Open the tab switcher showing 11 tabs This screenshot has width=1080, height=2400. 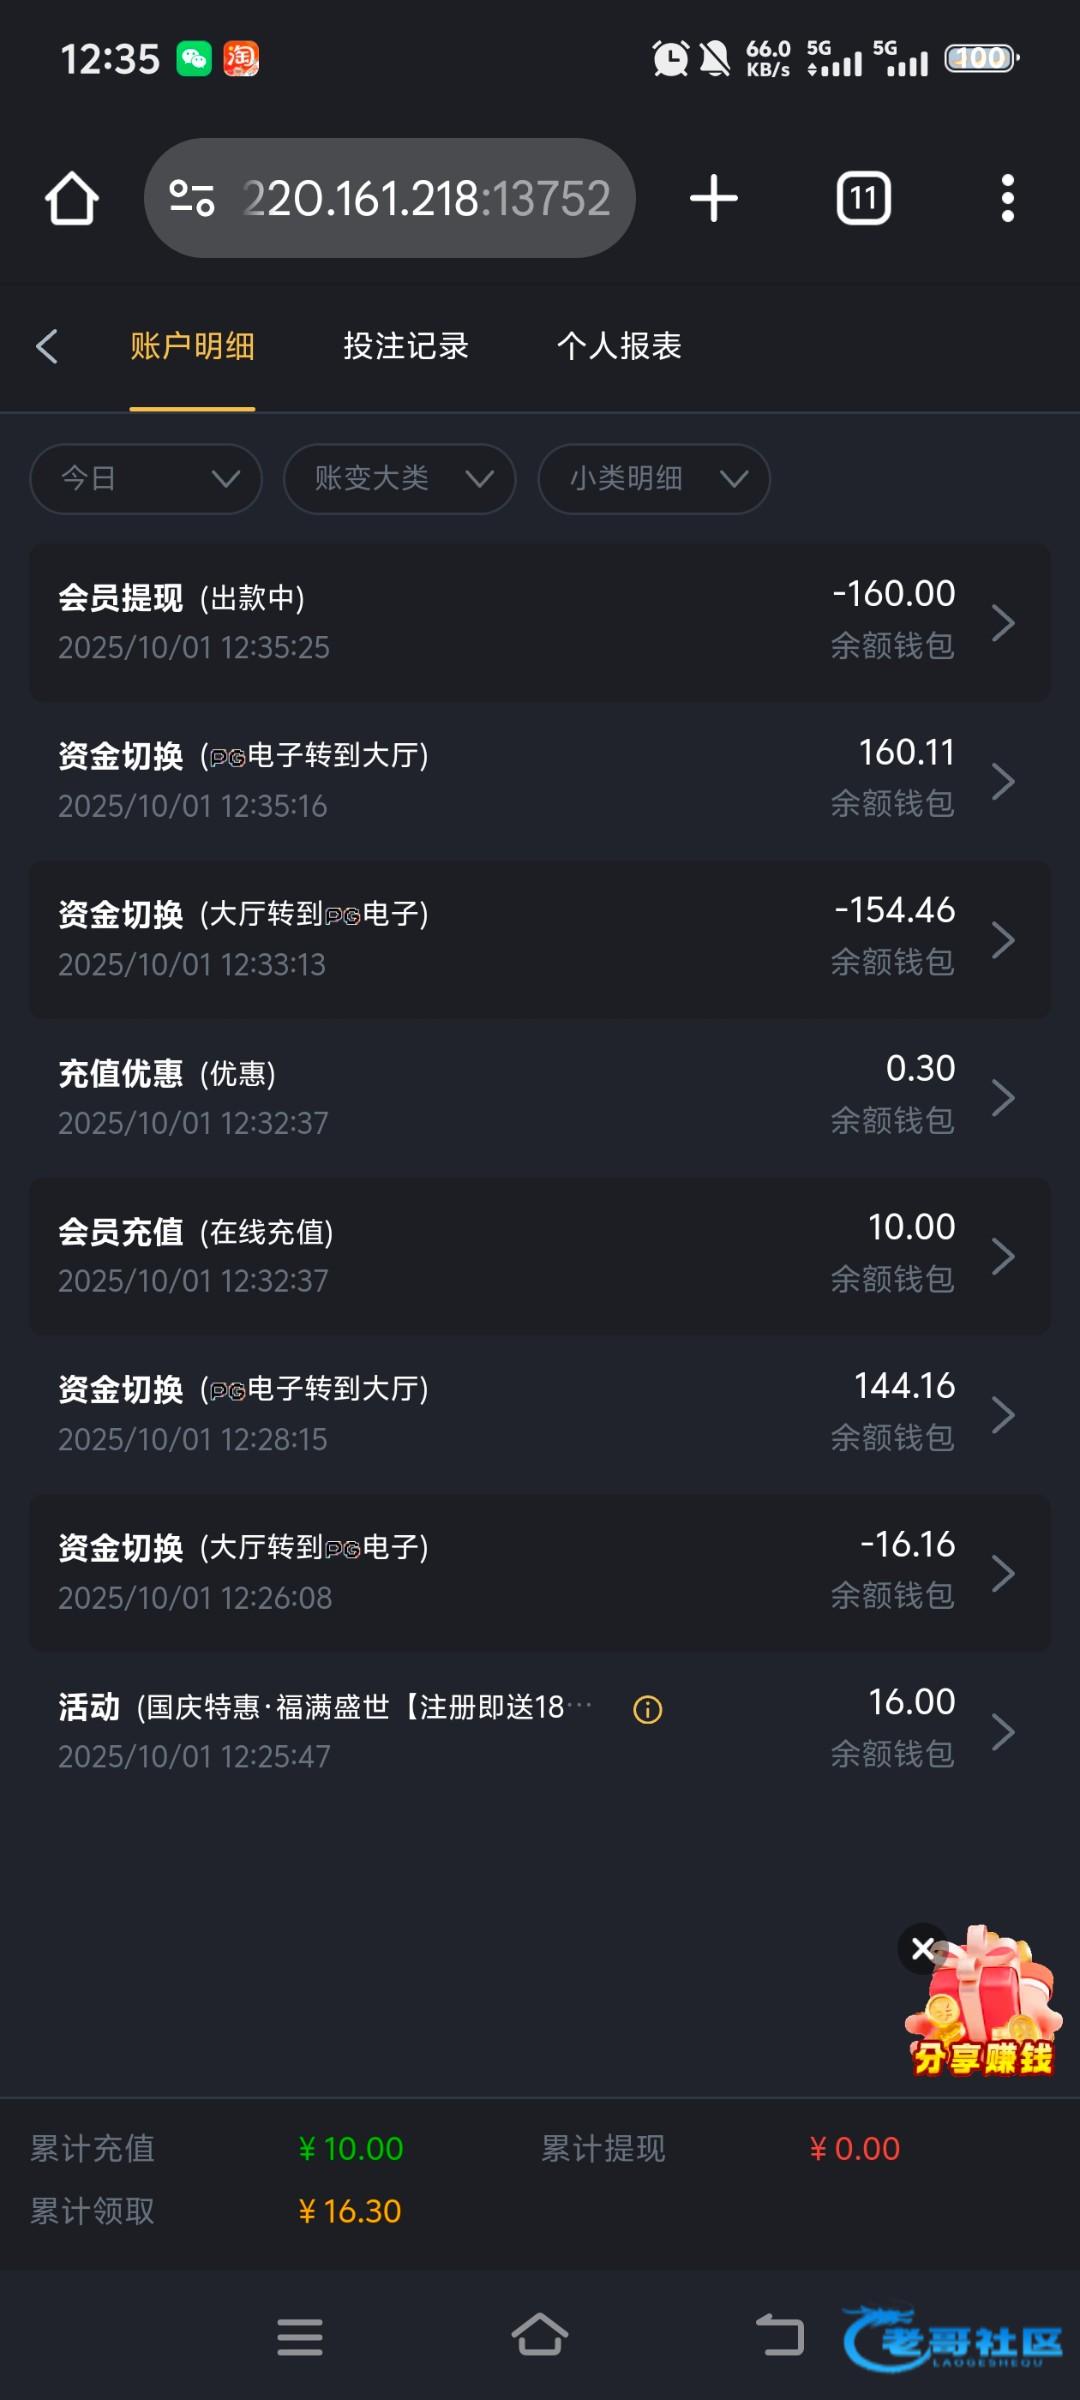[x=863, y=198]
